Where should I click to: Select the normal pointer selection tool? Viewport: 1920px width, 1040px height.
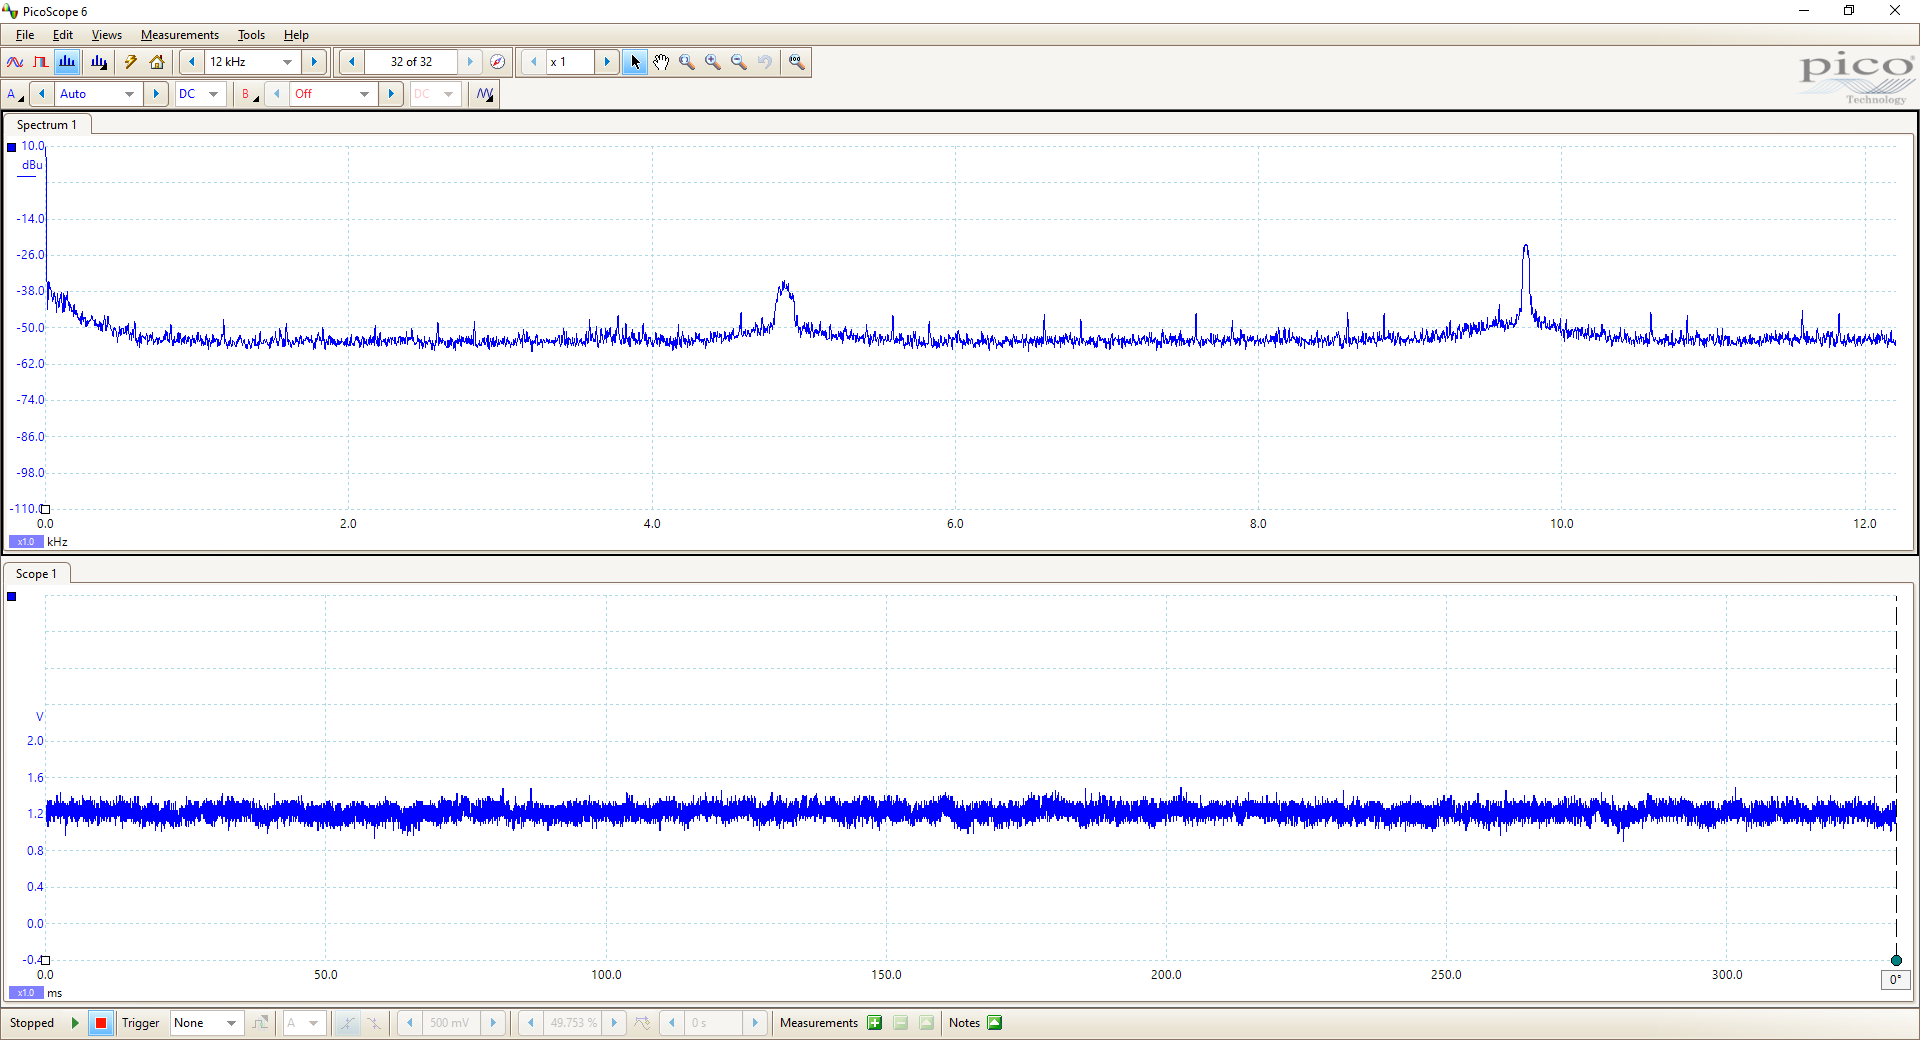pos(635,62)
